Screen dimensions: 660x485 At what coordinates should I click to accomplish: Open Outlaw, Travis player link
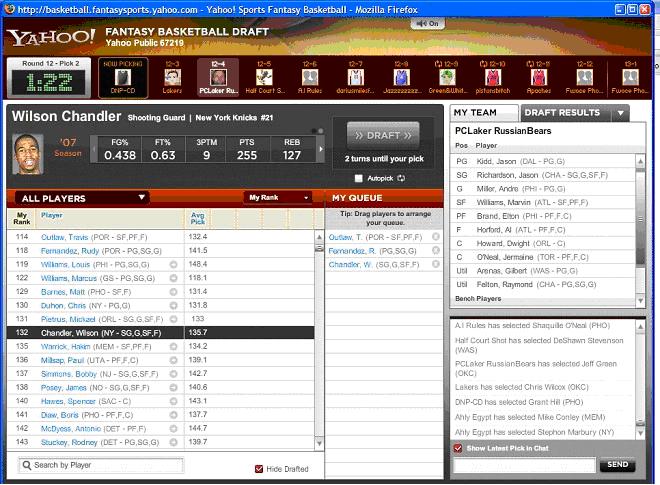tap(64, 237)
